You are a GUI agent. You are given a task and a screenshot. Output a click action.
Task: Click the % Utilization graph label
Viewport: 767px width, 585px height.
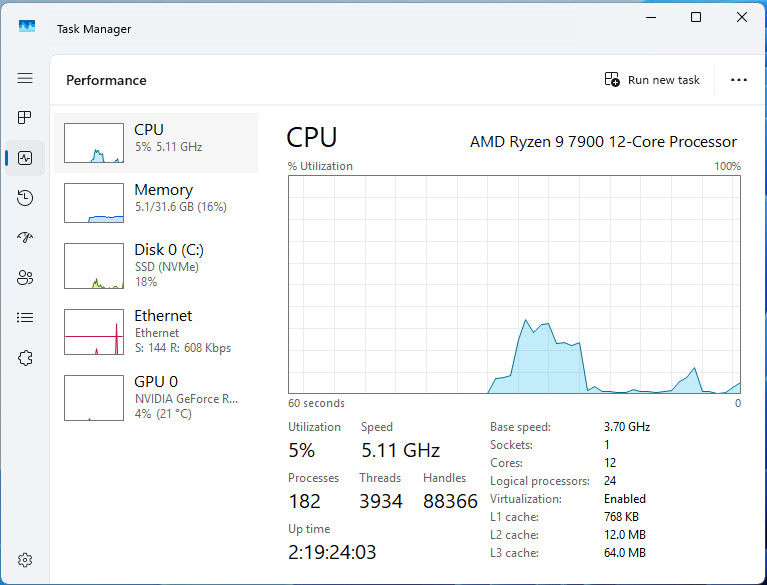point(320,166)
